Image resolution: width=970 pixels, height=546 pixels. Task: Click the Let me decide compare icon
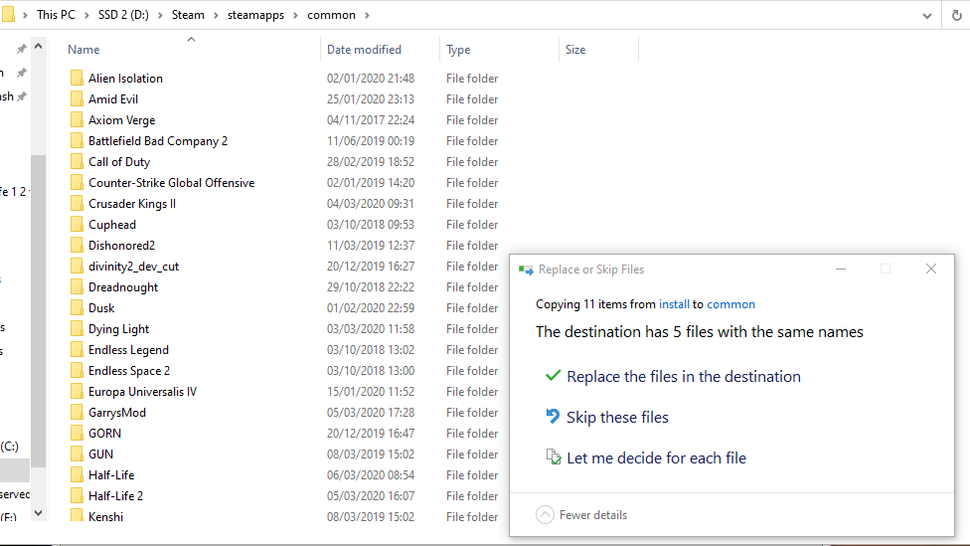553,458
